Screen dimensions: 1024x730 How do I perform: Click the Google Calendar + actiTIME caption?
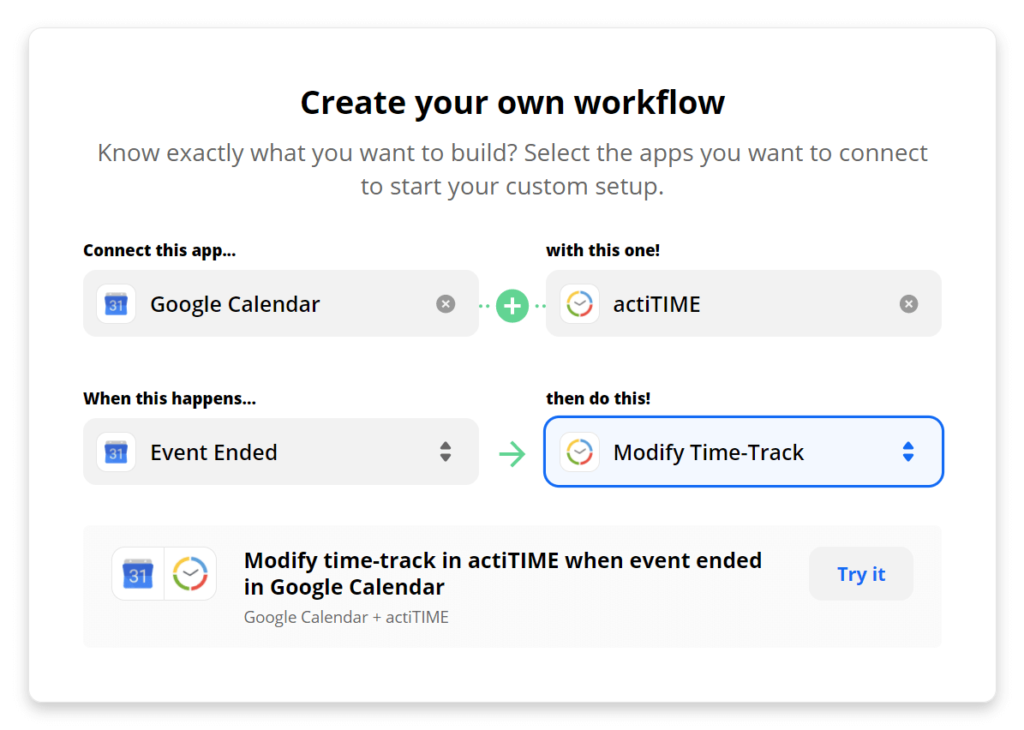(345, 617)
